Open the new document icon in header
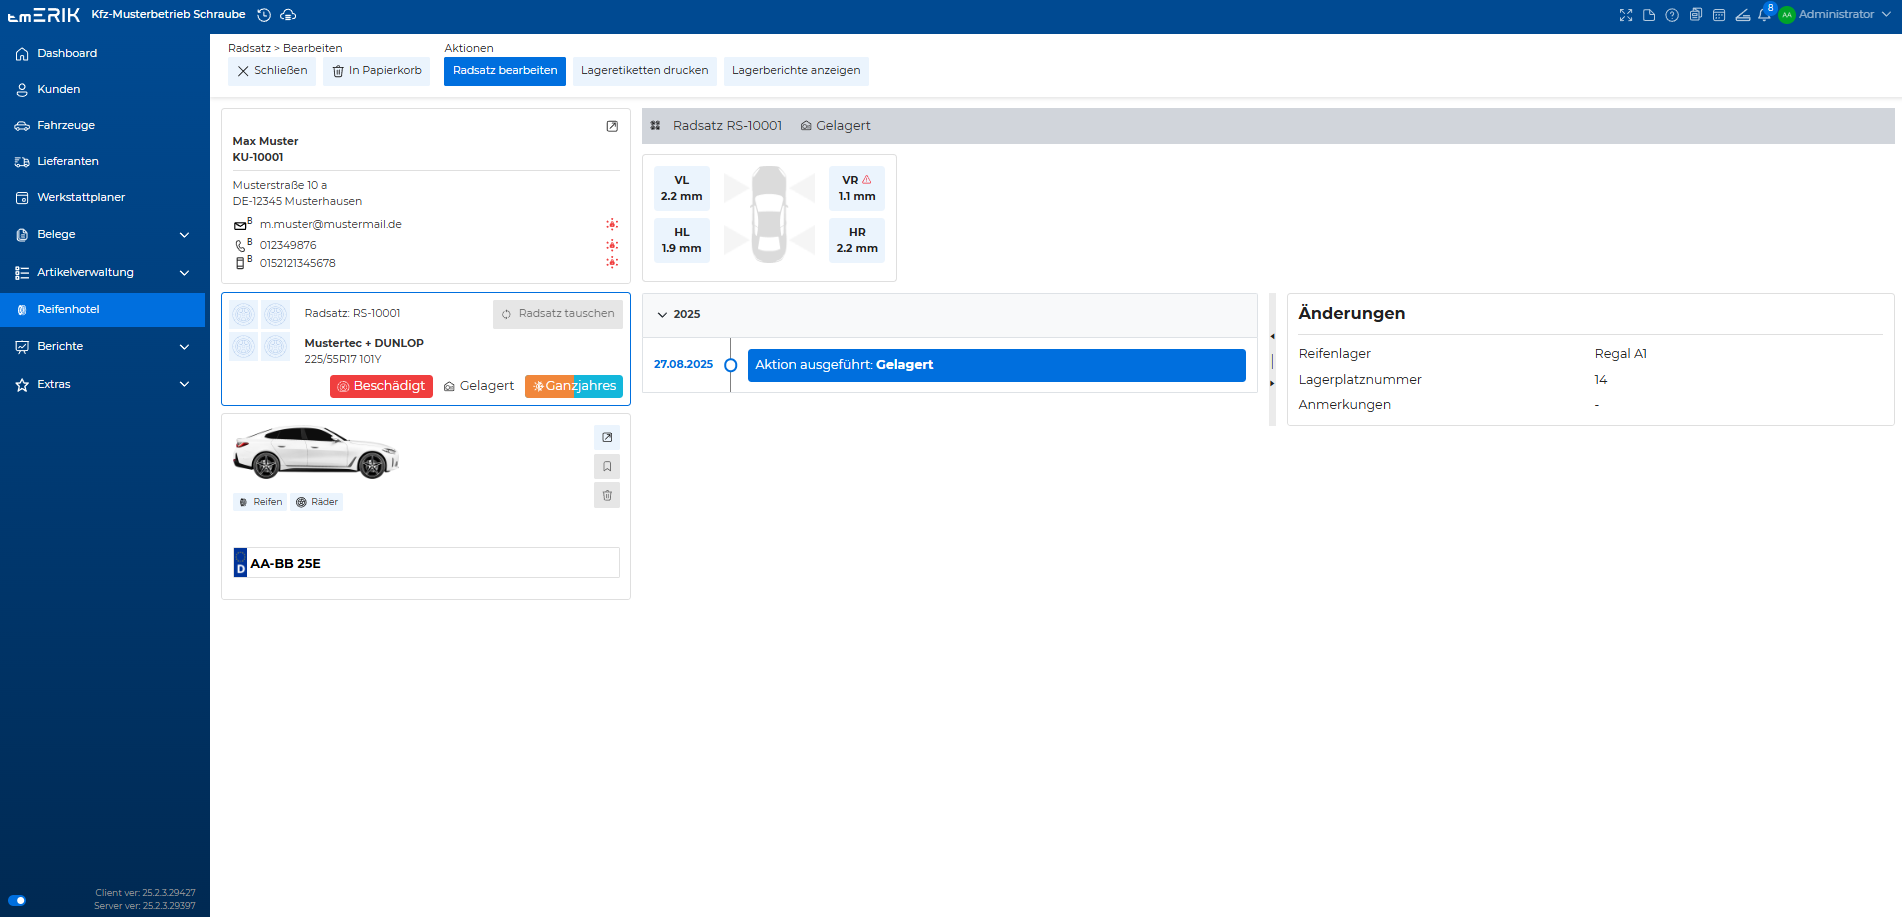Viewport: 1902px width, 917px height. coord(1649,15)
